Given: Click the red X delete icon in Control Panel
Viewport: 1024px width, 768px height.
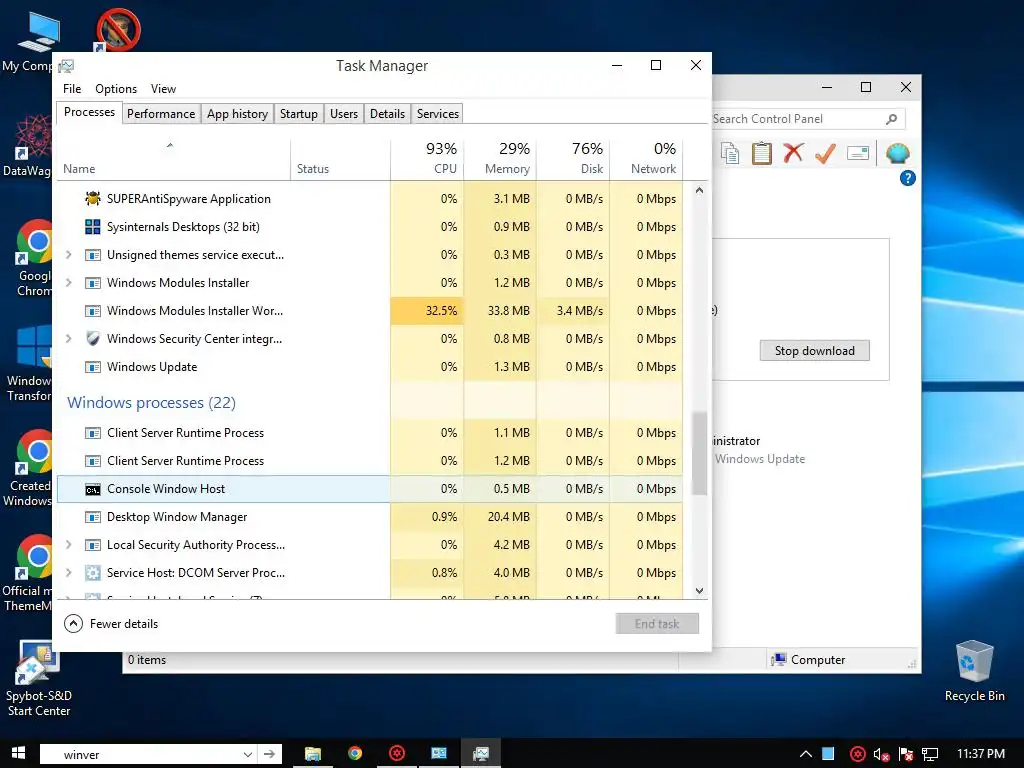Looking at the screenshot, I should pyautogui.click(x=793, y=153).
